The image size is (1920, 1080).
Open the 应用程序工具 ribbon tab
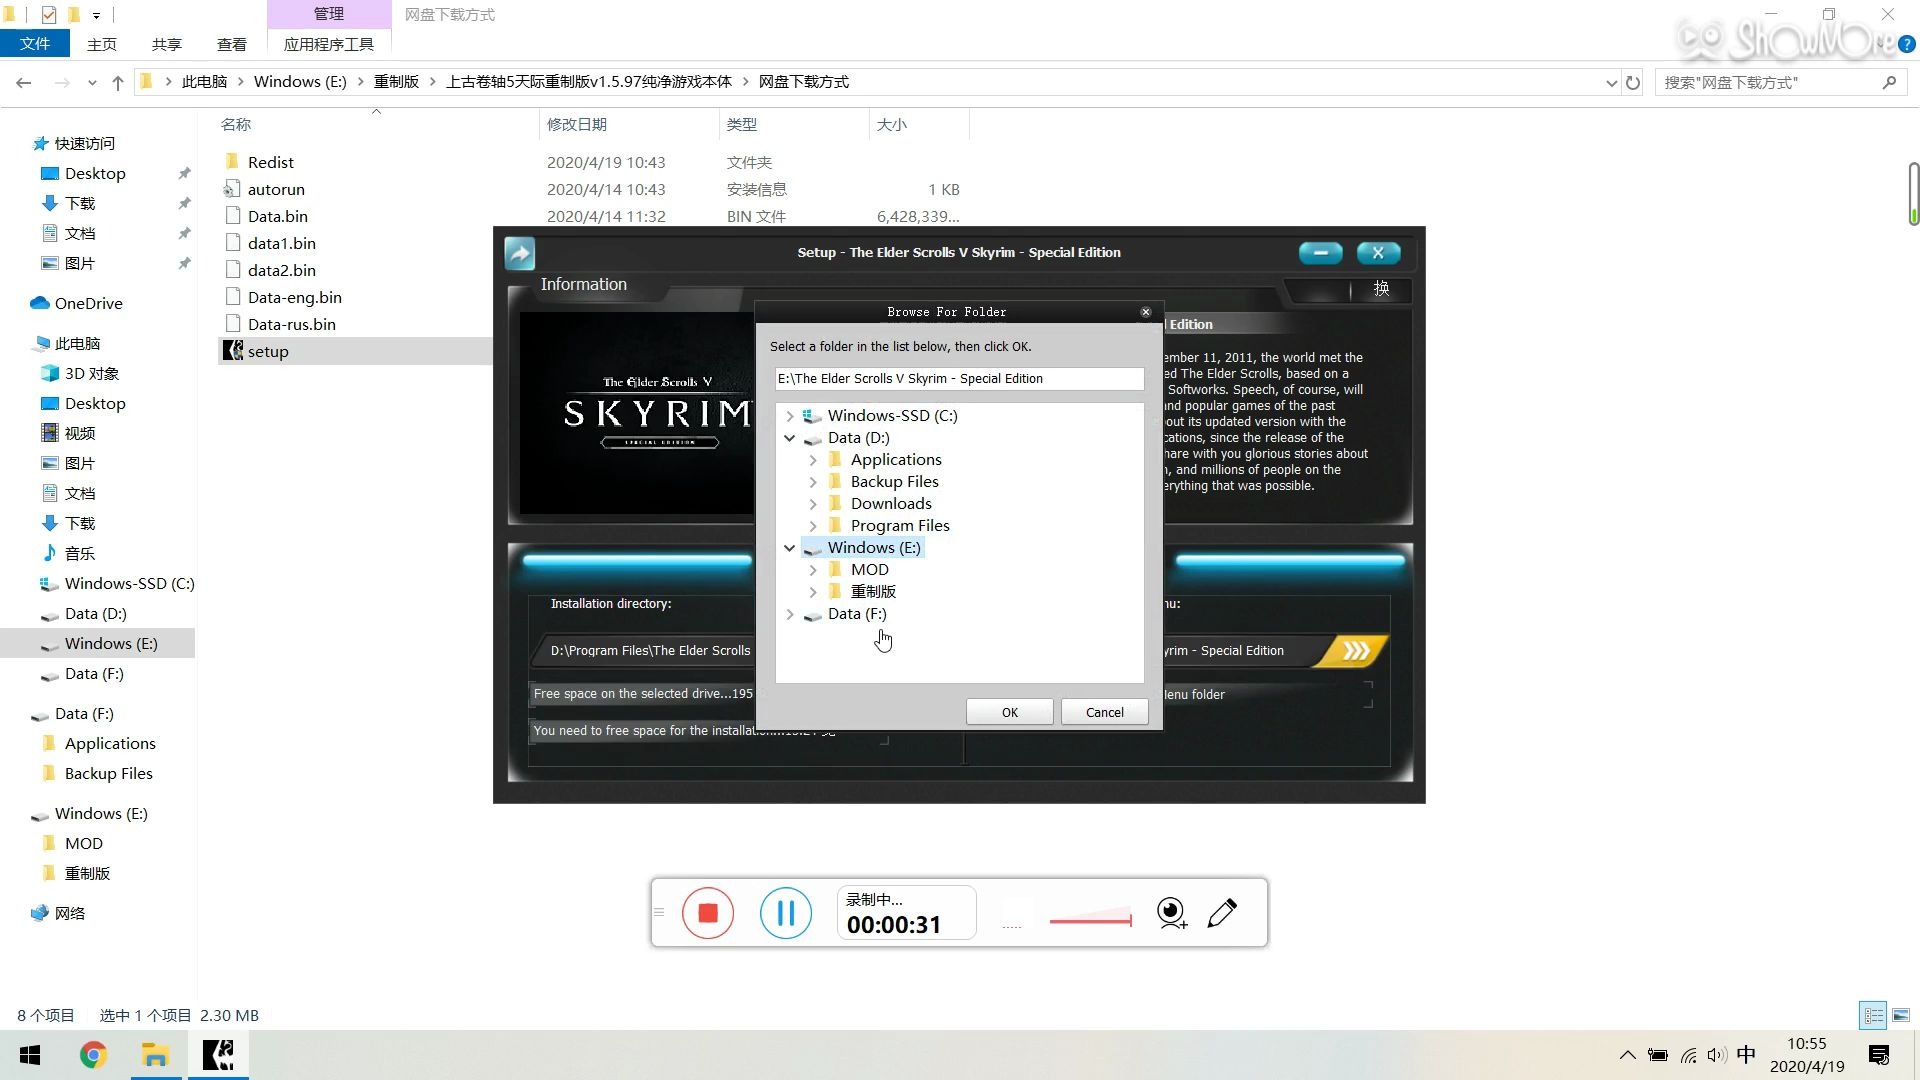click(328, 44)
